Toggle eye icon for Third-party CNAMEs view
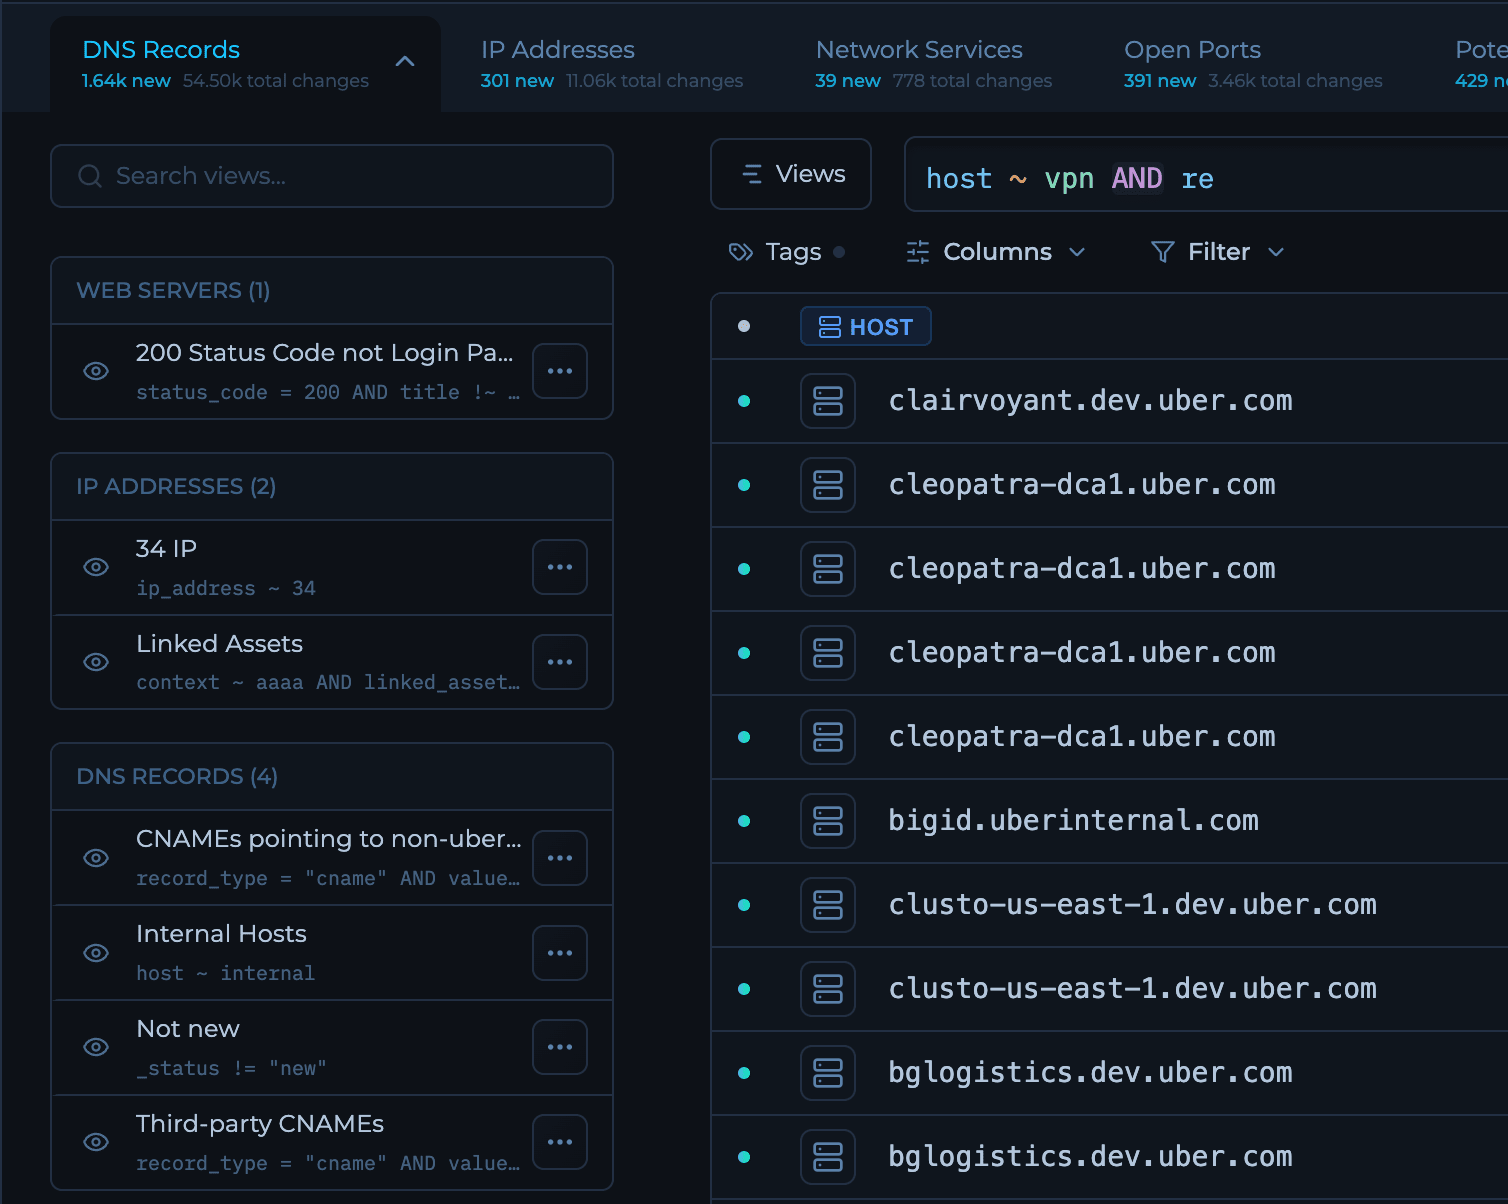 pos(96,1142)
